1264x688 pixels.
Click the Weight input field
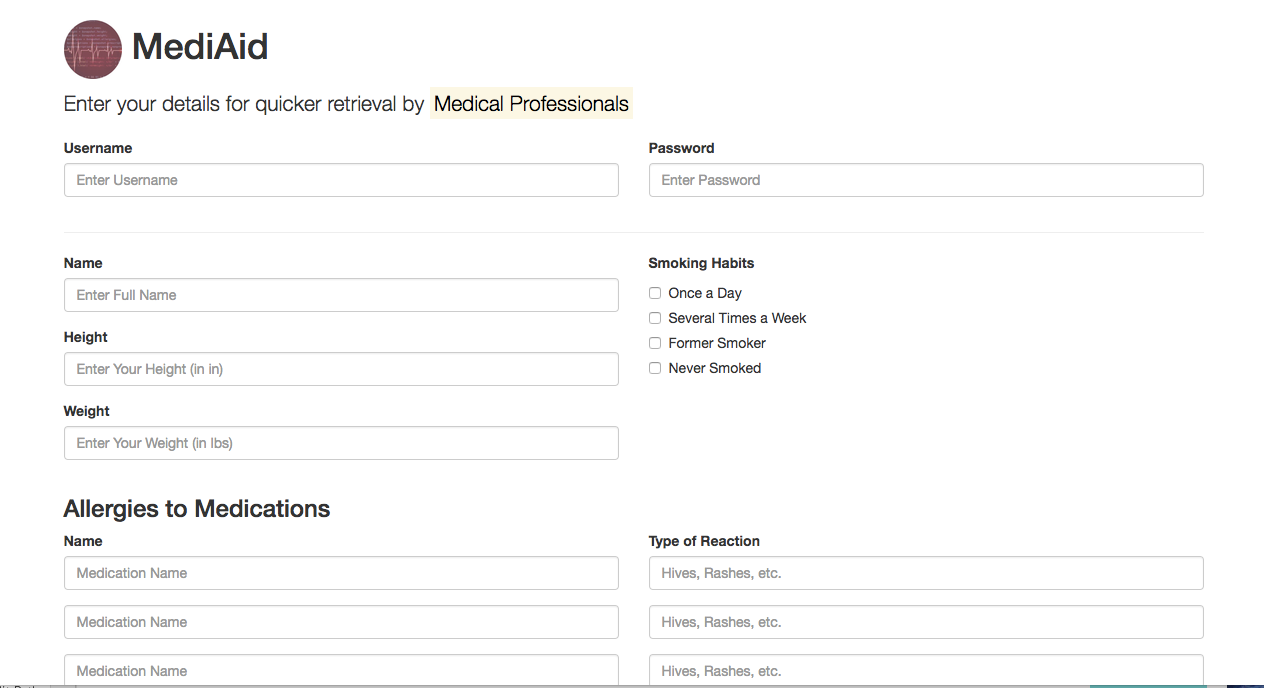pos(341,443)
